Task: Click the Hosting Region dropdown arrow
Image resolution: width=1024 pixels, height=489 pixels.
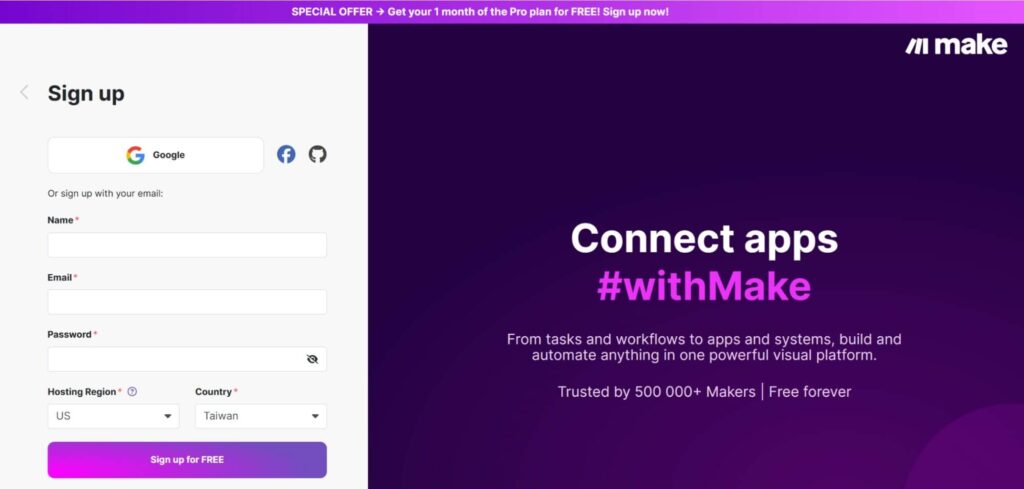Action: (167, 416)
